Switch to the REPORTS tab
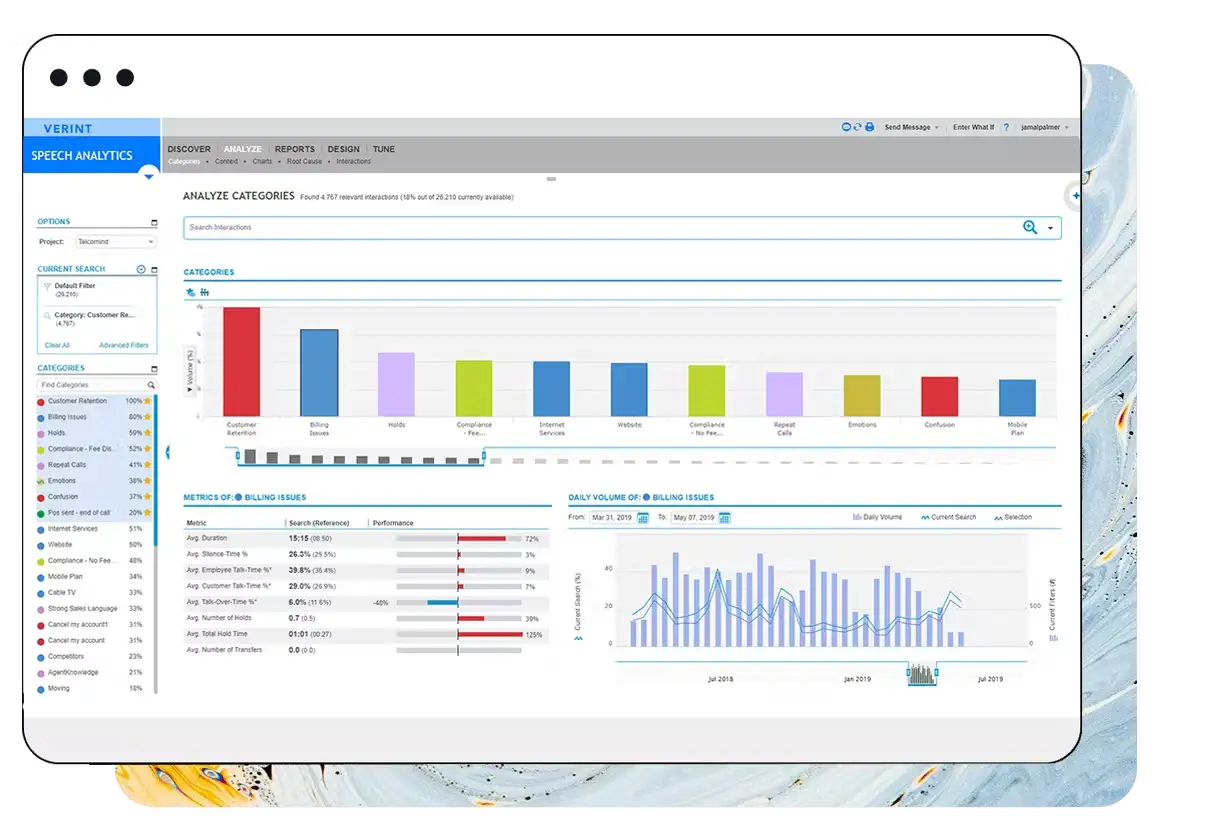The width and height of the screenshot is (1210, 832). pos(294,148)
